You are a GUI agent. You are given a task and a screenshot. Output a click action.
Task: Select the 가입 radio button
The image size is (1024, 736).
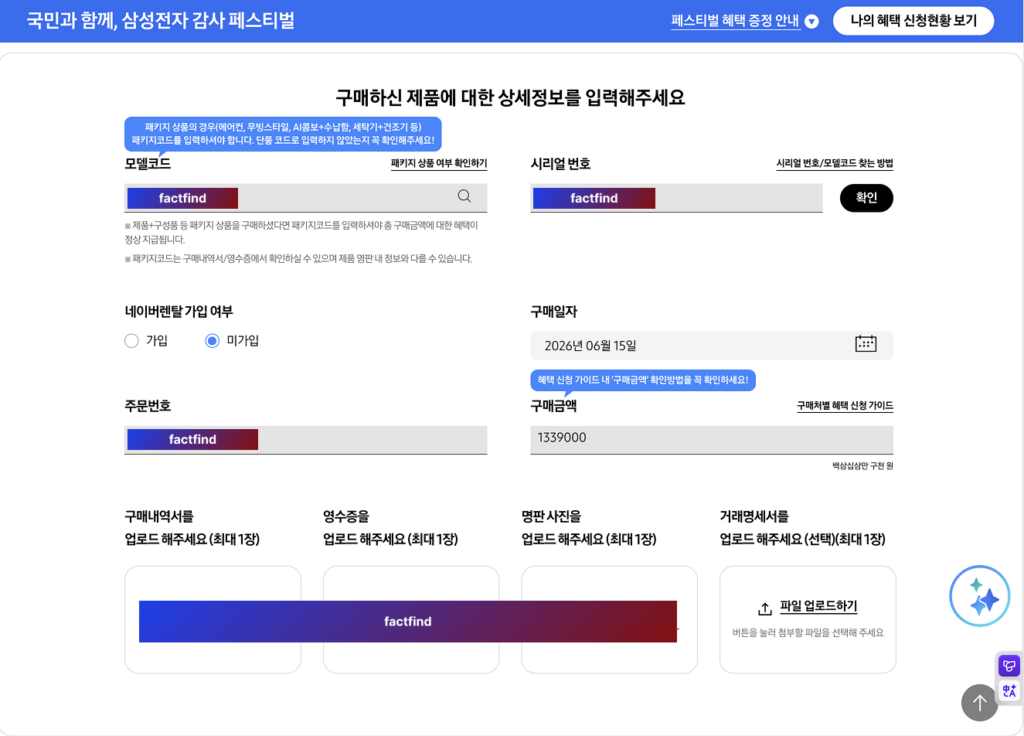coord(131,341)
